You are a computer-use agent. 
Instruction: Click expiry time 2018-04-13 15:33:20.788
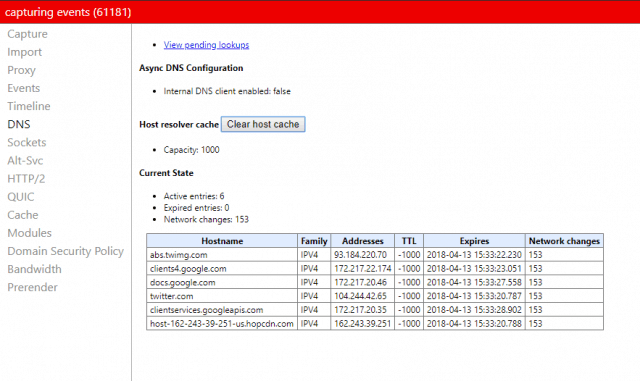[x=474, y=323]
